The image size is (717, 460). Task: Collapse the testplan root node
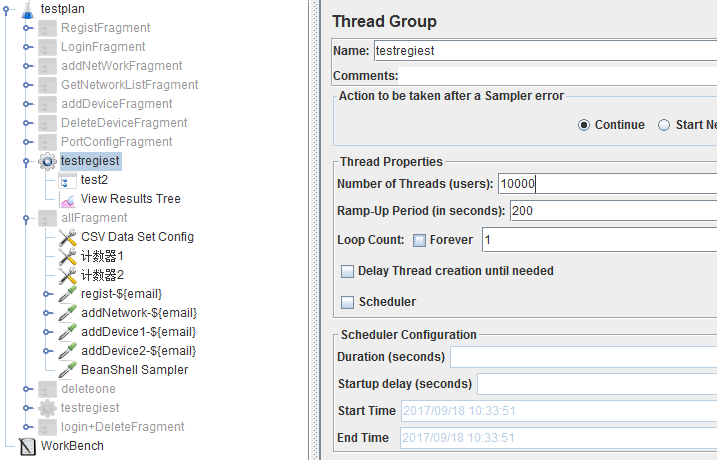point(6,9)
